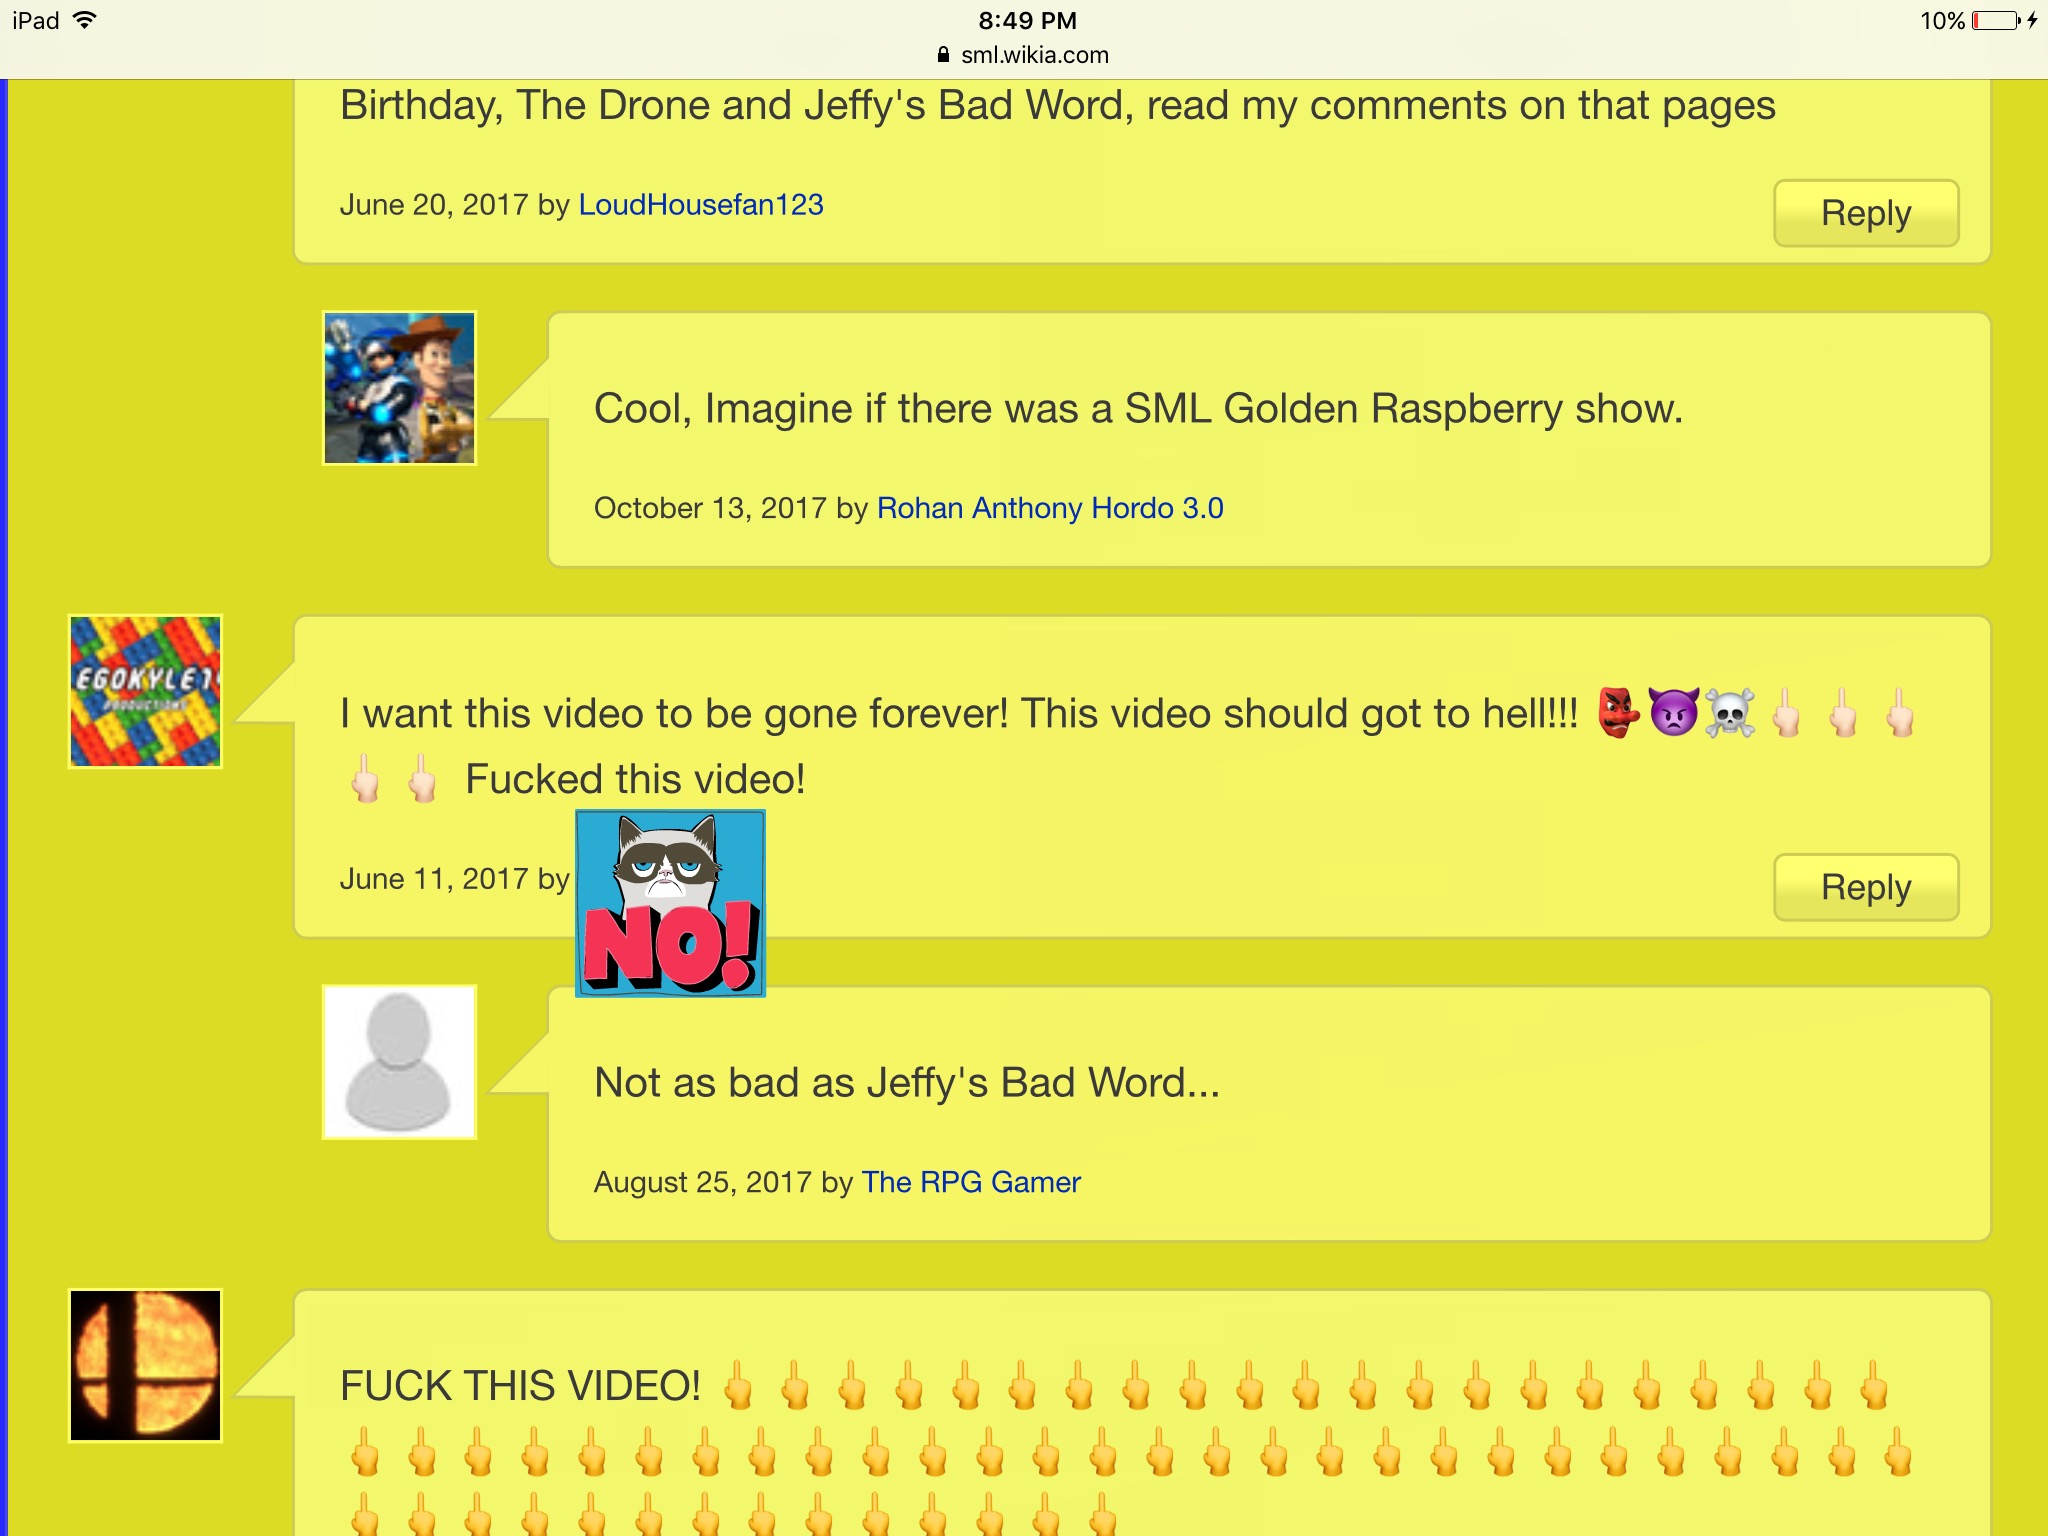2048x1536 pixels.
Task: Tap the 'FUCK THIS VIDEO!' comment text
Action: [x=520, y=1386]
